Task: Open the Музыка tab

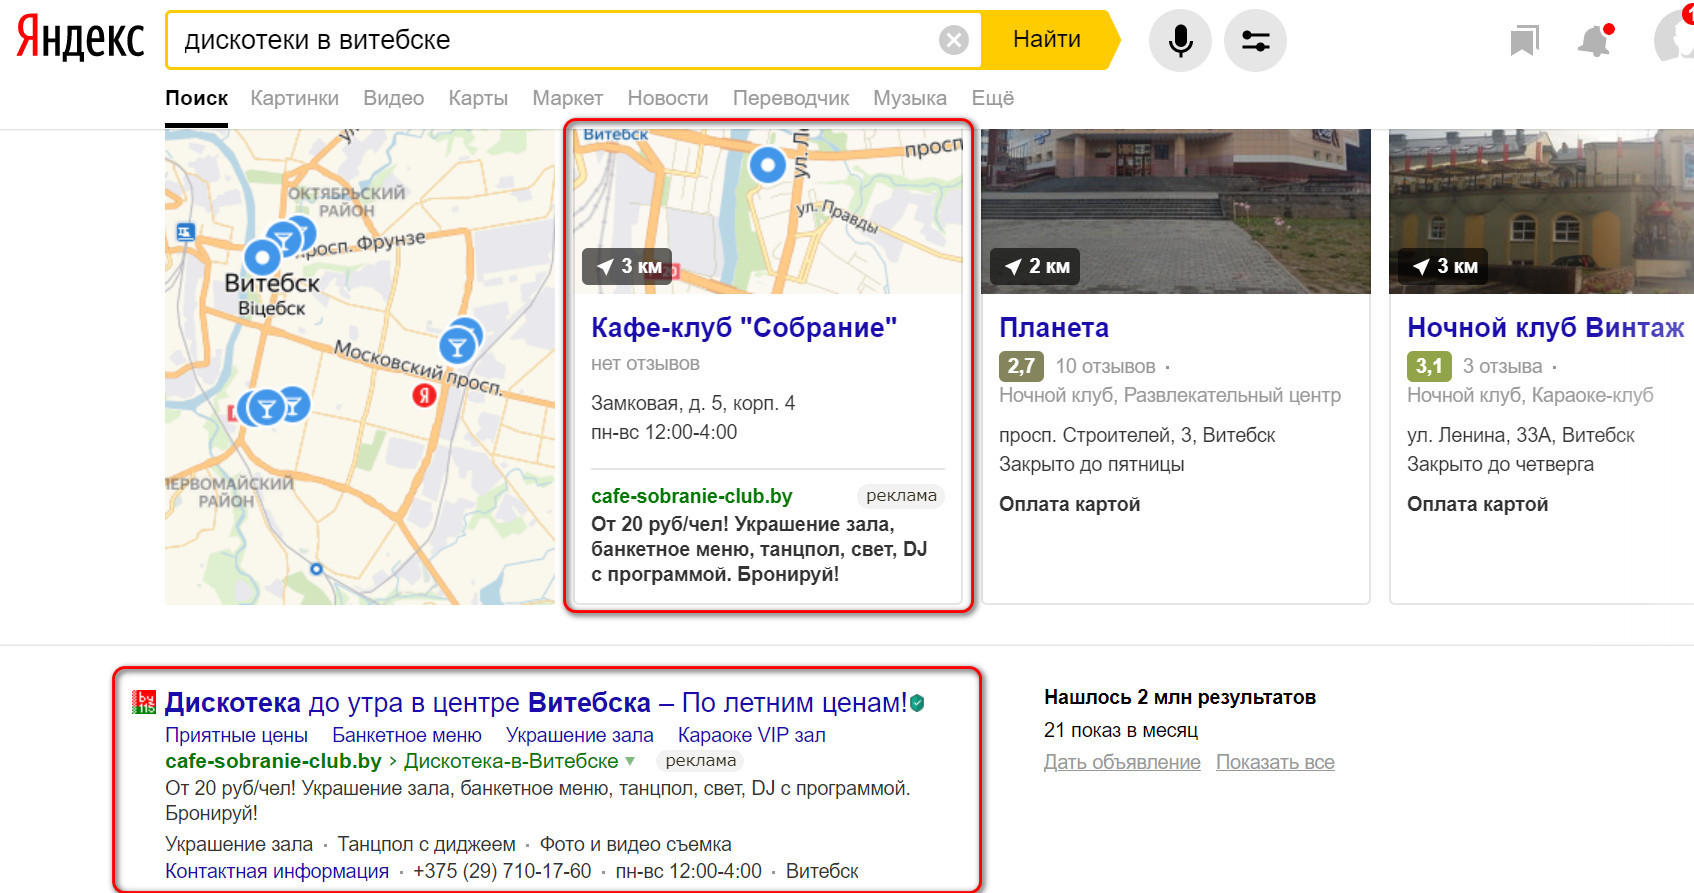Action: click(910, 98)
